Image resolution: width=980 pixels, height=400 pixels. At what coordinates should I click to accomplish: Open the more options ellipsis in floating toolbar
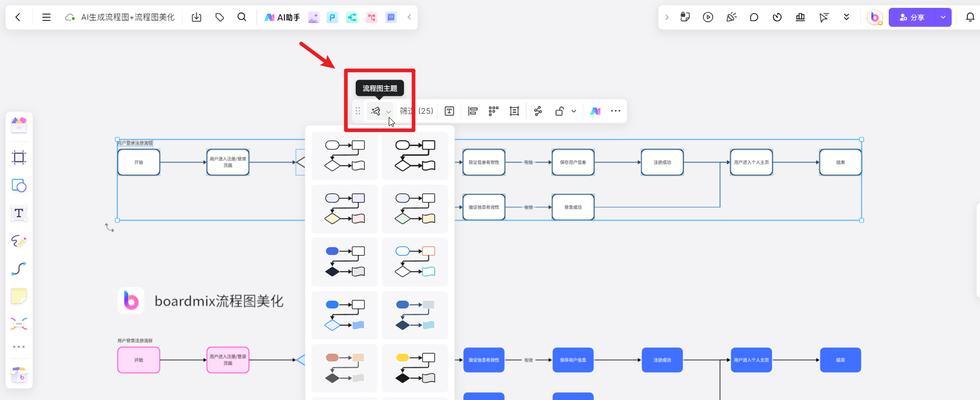(x=615, y=111)
